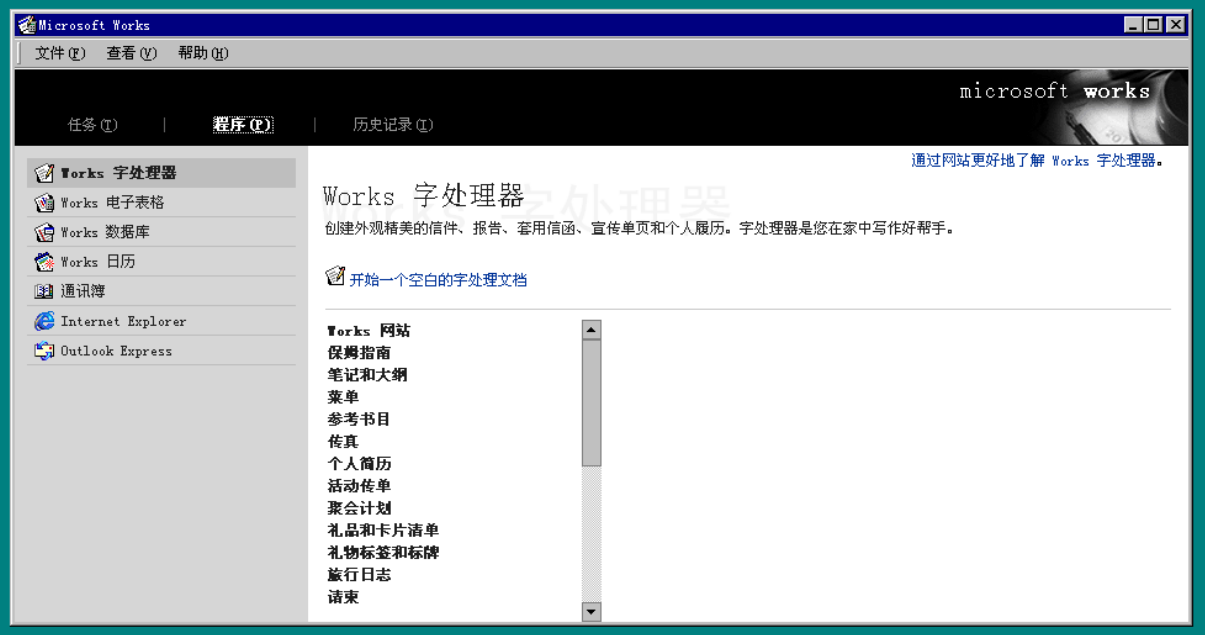Open the 查看 menu

(131, 53)
